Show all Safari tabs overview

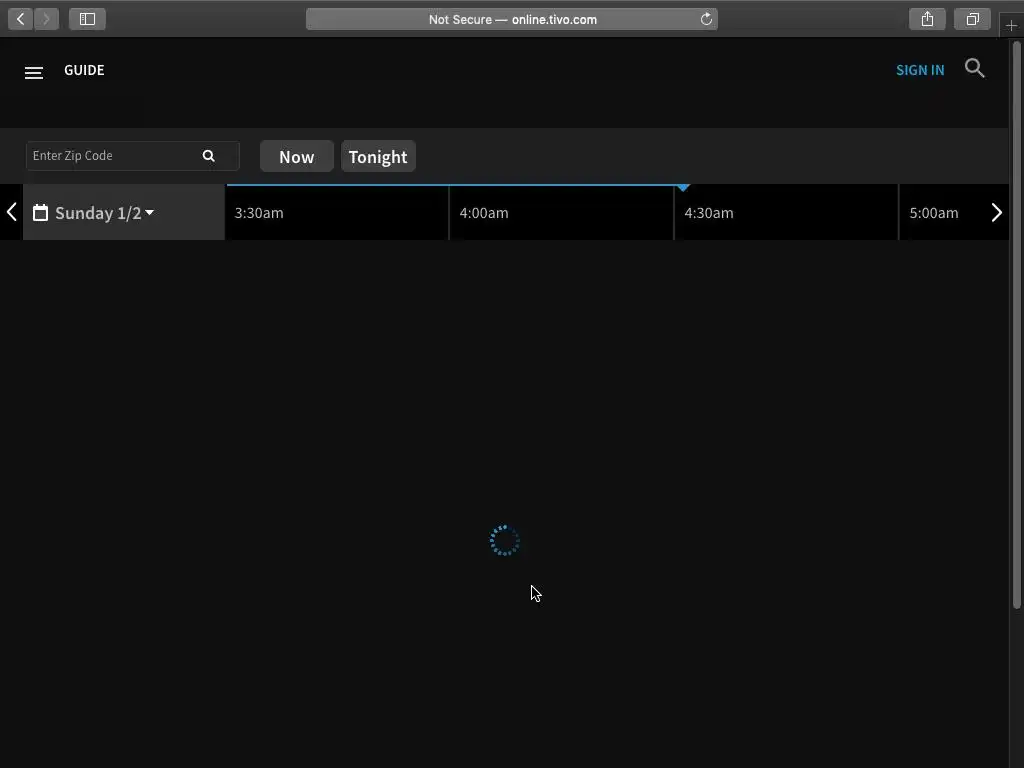[x=972, y=19]
